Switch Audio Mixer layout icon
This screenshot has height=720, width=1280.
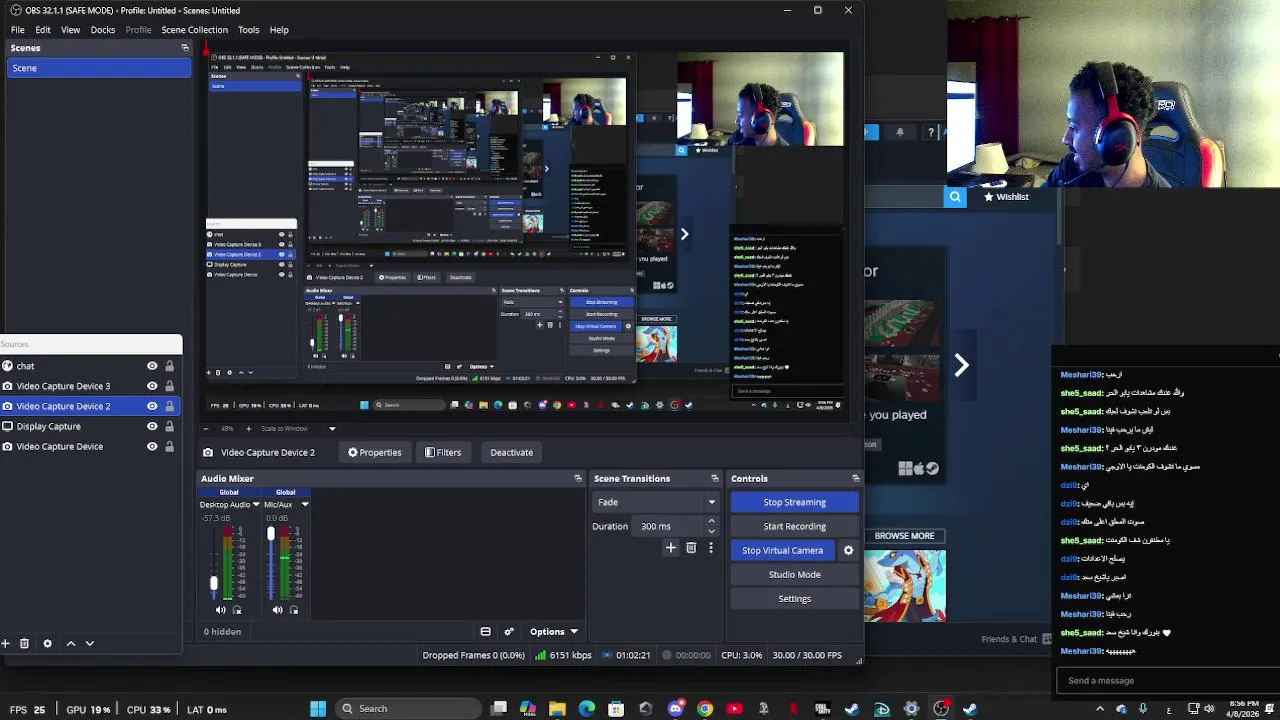click(485, 632)
